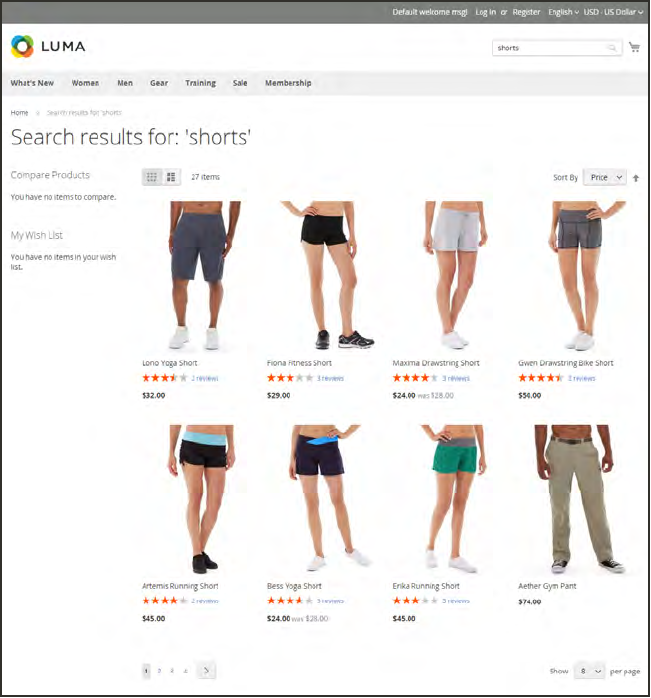Expand the English language selector
This screenshot has width=651, height=698.
563,12
